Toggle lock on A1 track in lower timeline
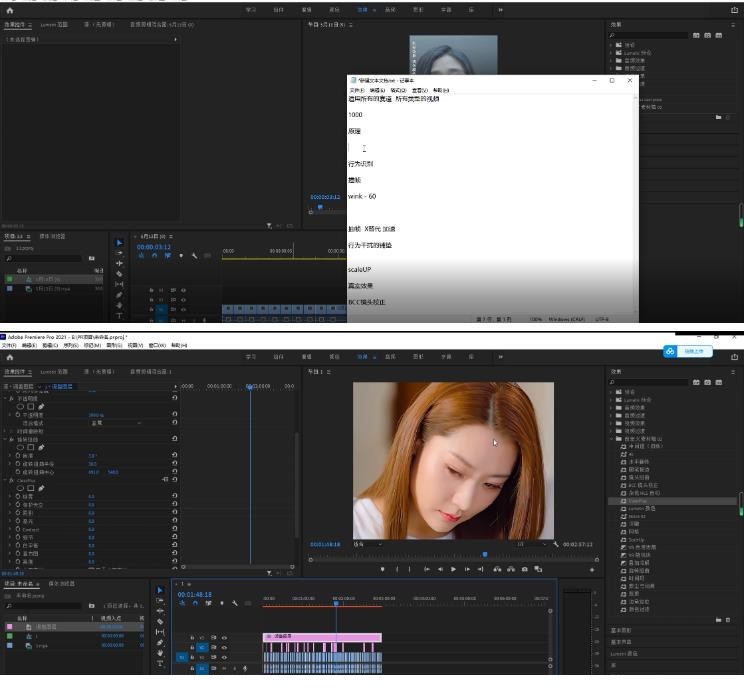The image size is (744, 698). [192, 668]
